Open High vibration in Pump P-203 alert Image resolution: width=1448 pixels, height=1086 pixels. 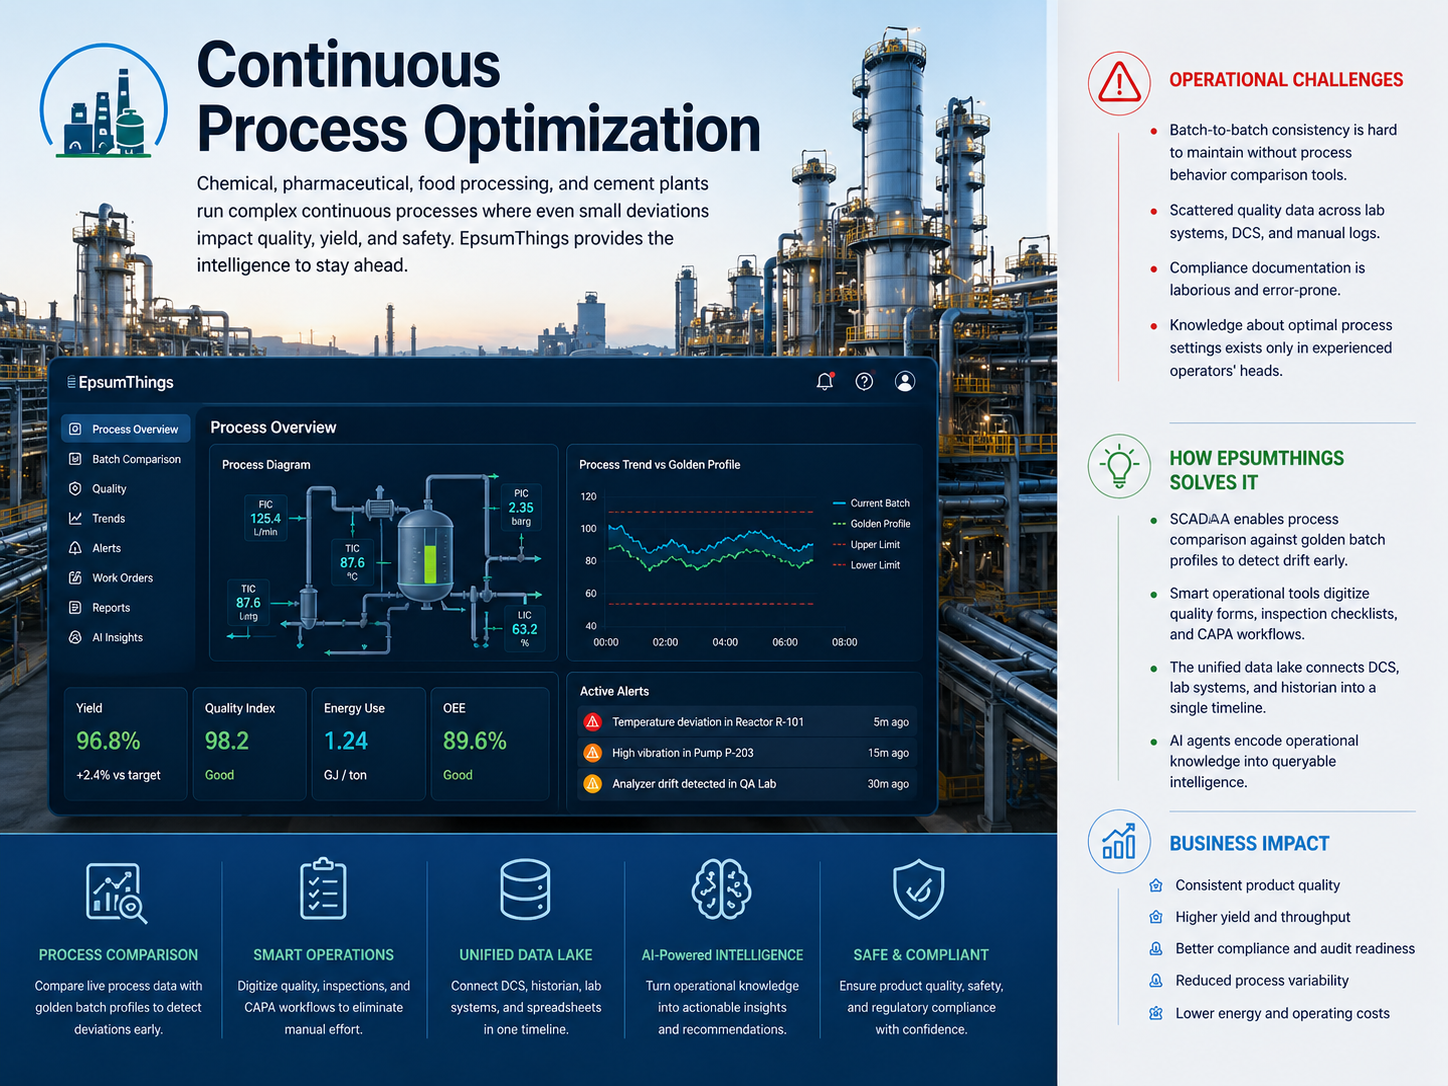tap(745, 753)
